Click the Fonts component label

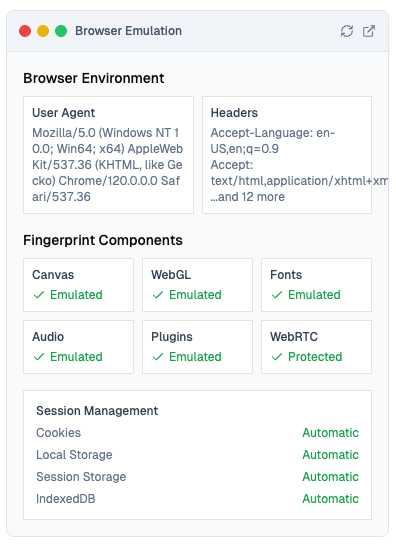click(286, 275)
